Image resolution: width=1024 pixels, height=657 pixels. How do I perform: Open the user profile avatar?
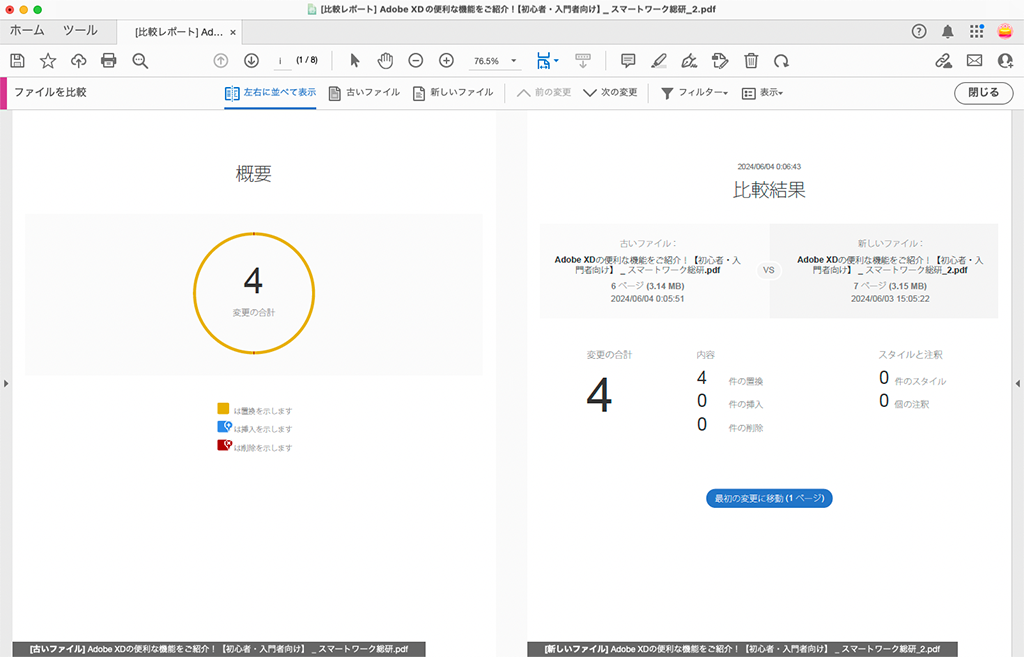(1005, 31)
